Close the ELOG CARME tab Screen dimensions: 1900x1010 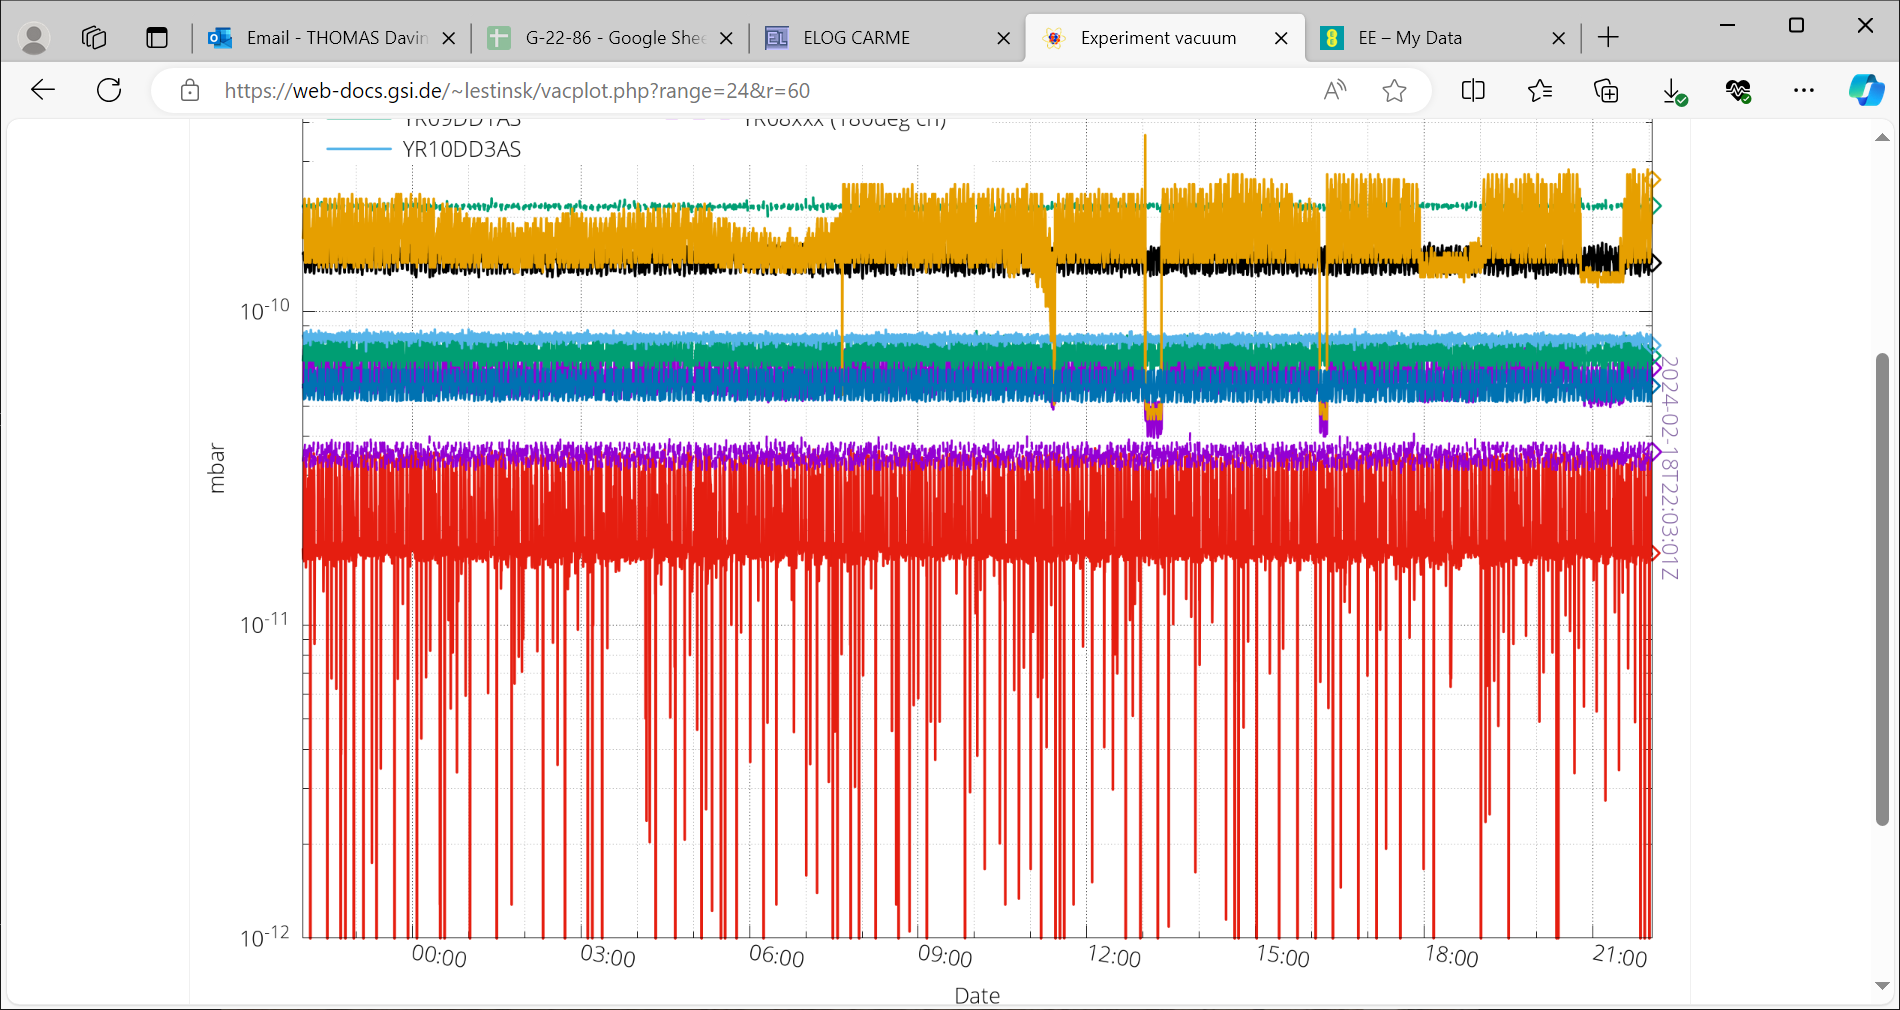1004,38
